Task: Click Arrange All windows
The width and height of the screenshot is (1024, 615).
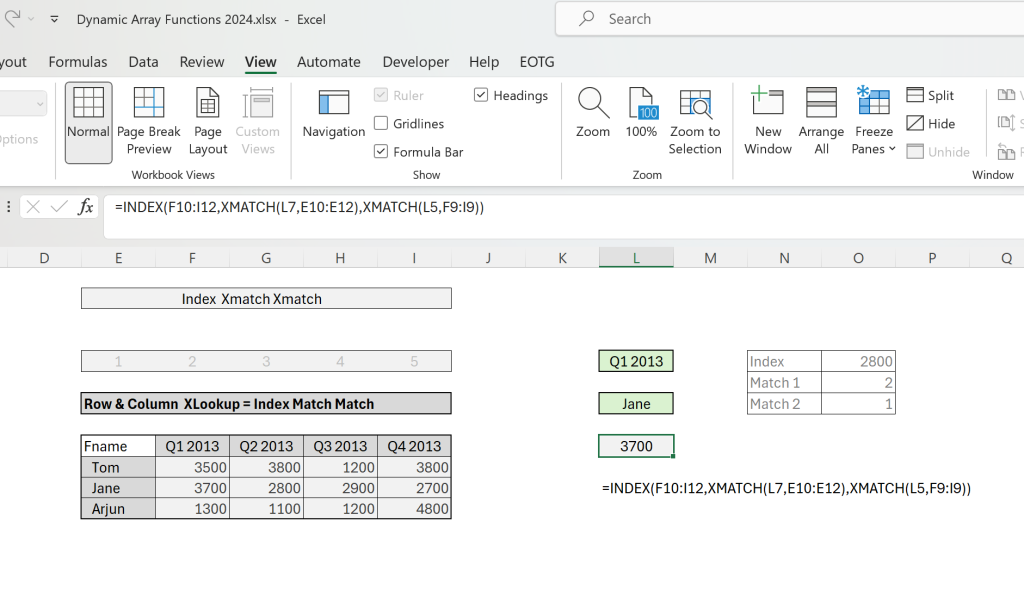Action: click(x=822, y=122)
